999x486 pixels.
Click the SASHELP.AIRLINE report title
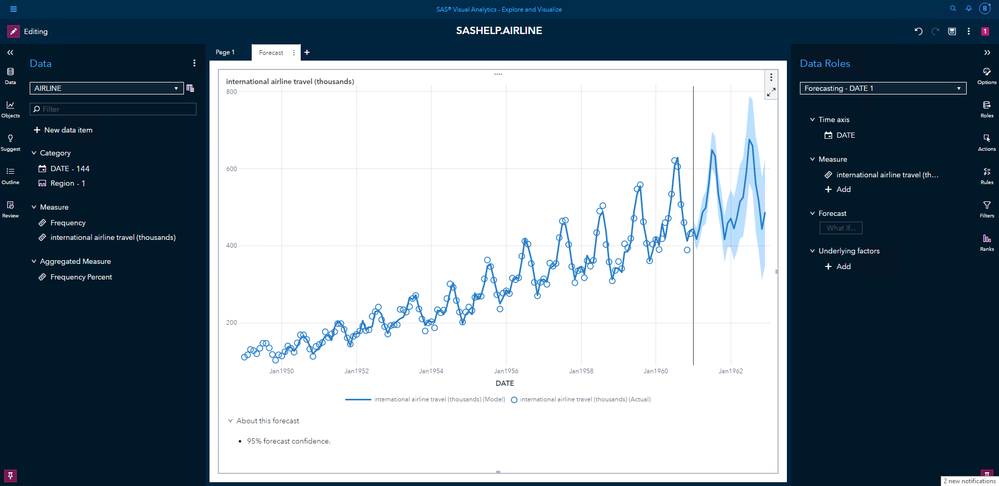click(x=500, y=31)
